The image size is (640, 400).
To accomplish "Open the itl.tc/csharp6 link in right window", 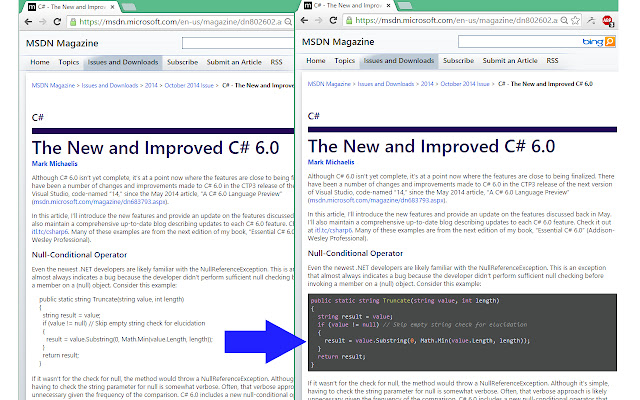I will (333, 231).
